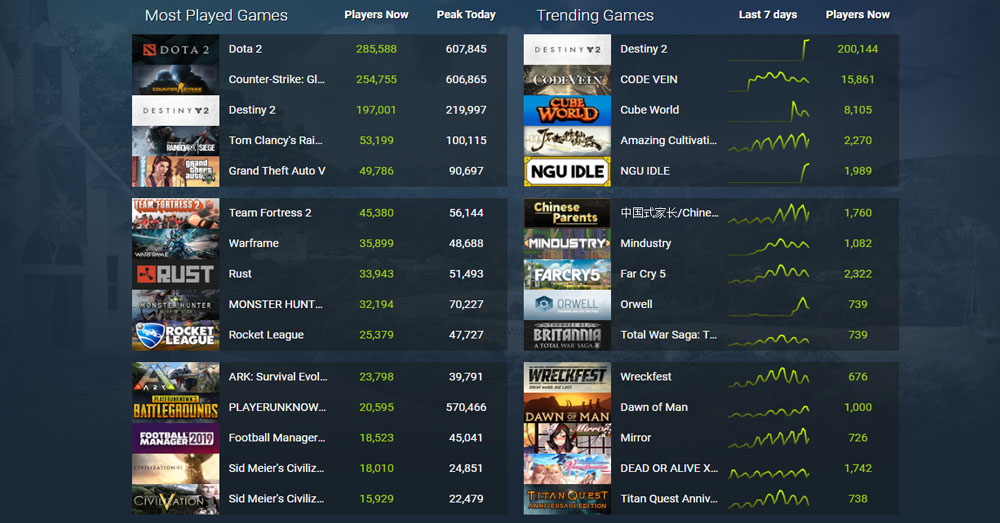This screenshot has width=1000, height=523.
Task: Open the MONSTER HUNT... game name
Action: (276, 305)
